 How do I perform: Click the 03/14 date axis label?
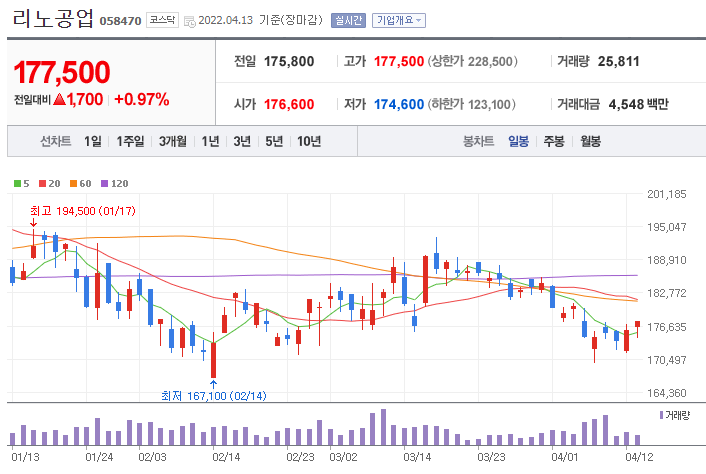tap(417, 457)
